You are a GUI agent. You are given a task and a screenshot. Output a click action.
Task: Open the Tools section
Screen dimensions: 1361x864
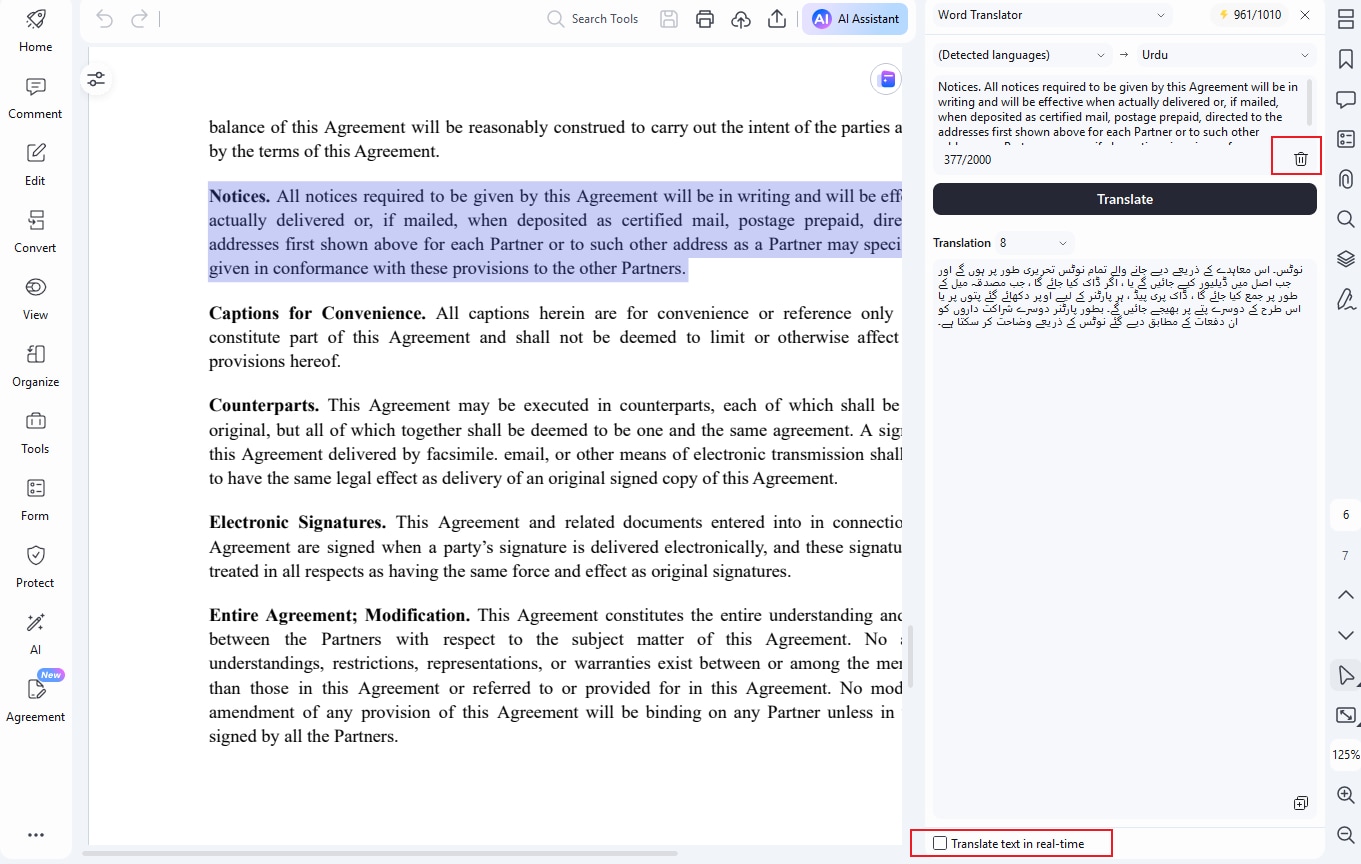[x=35, y=433]
